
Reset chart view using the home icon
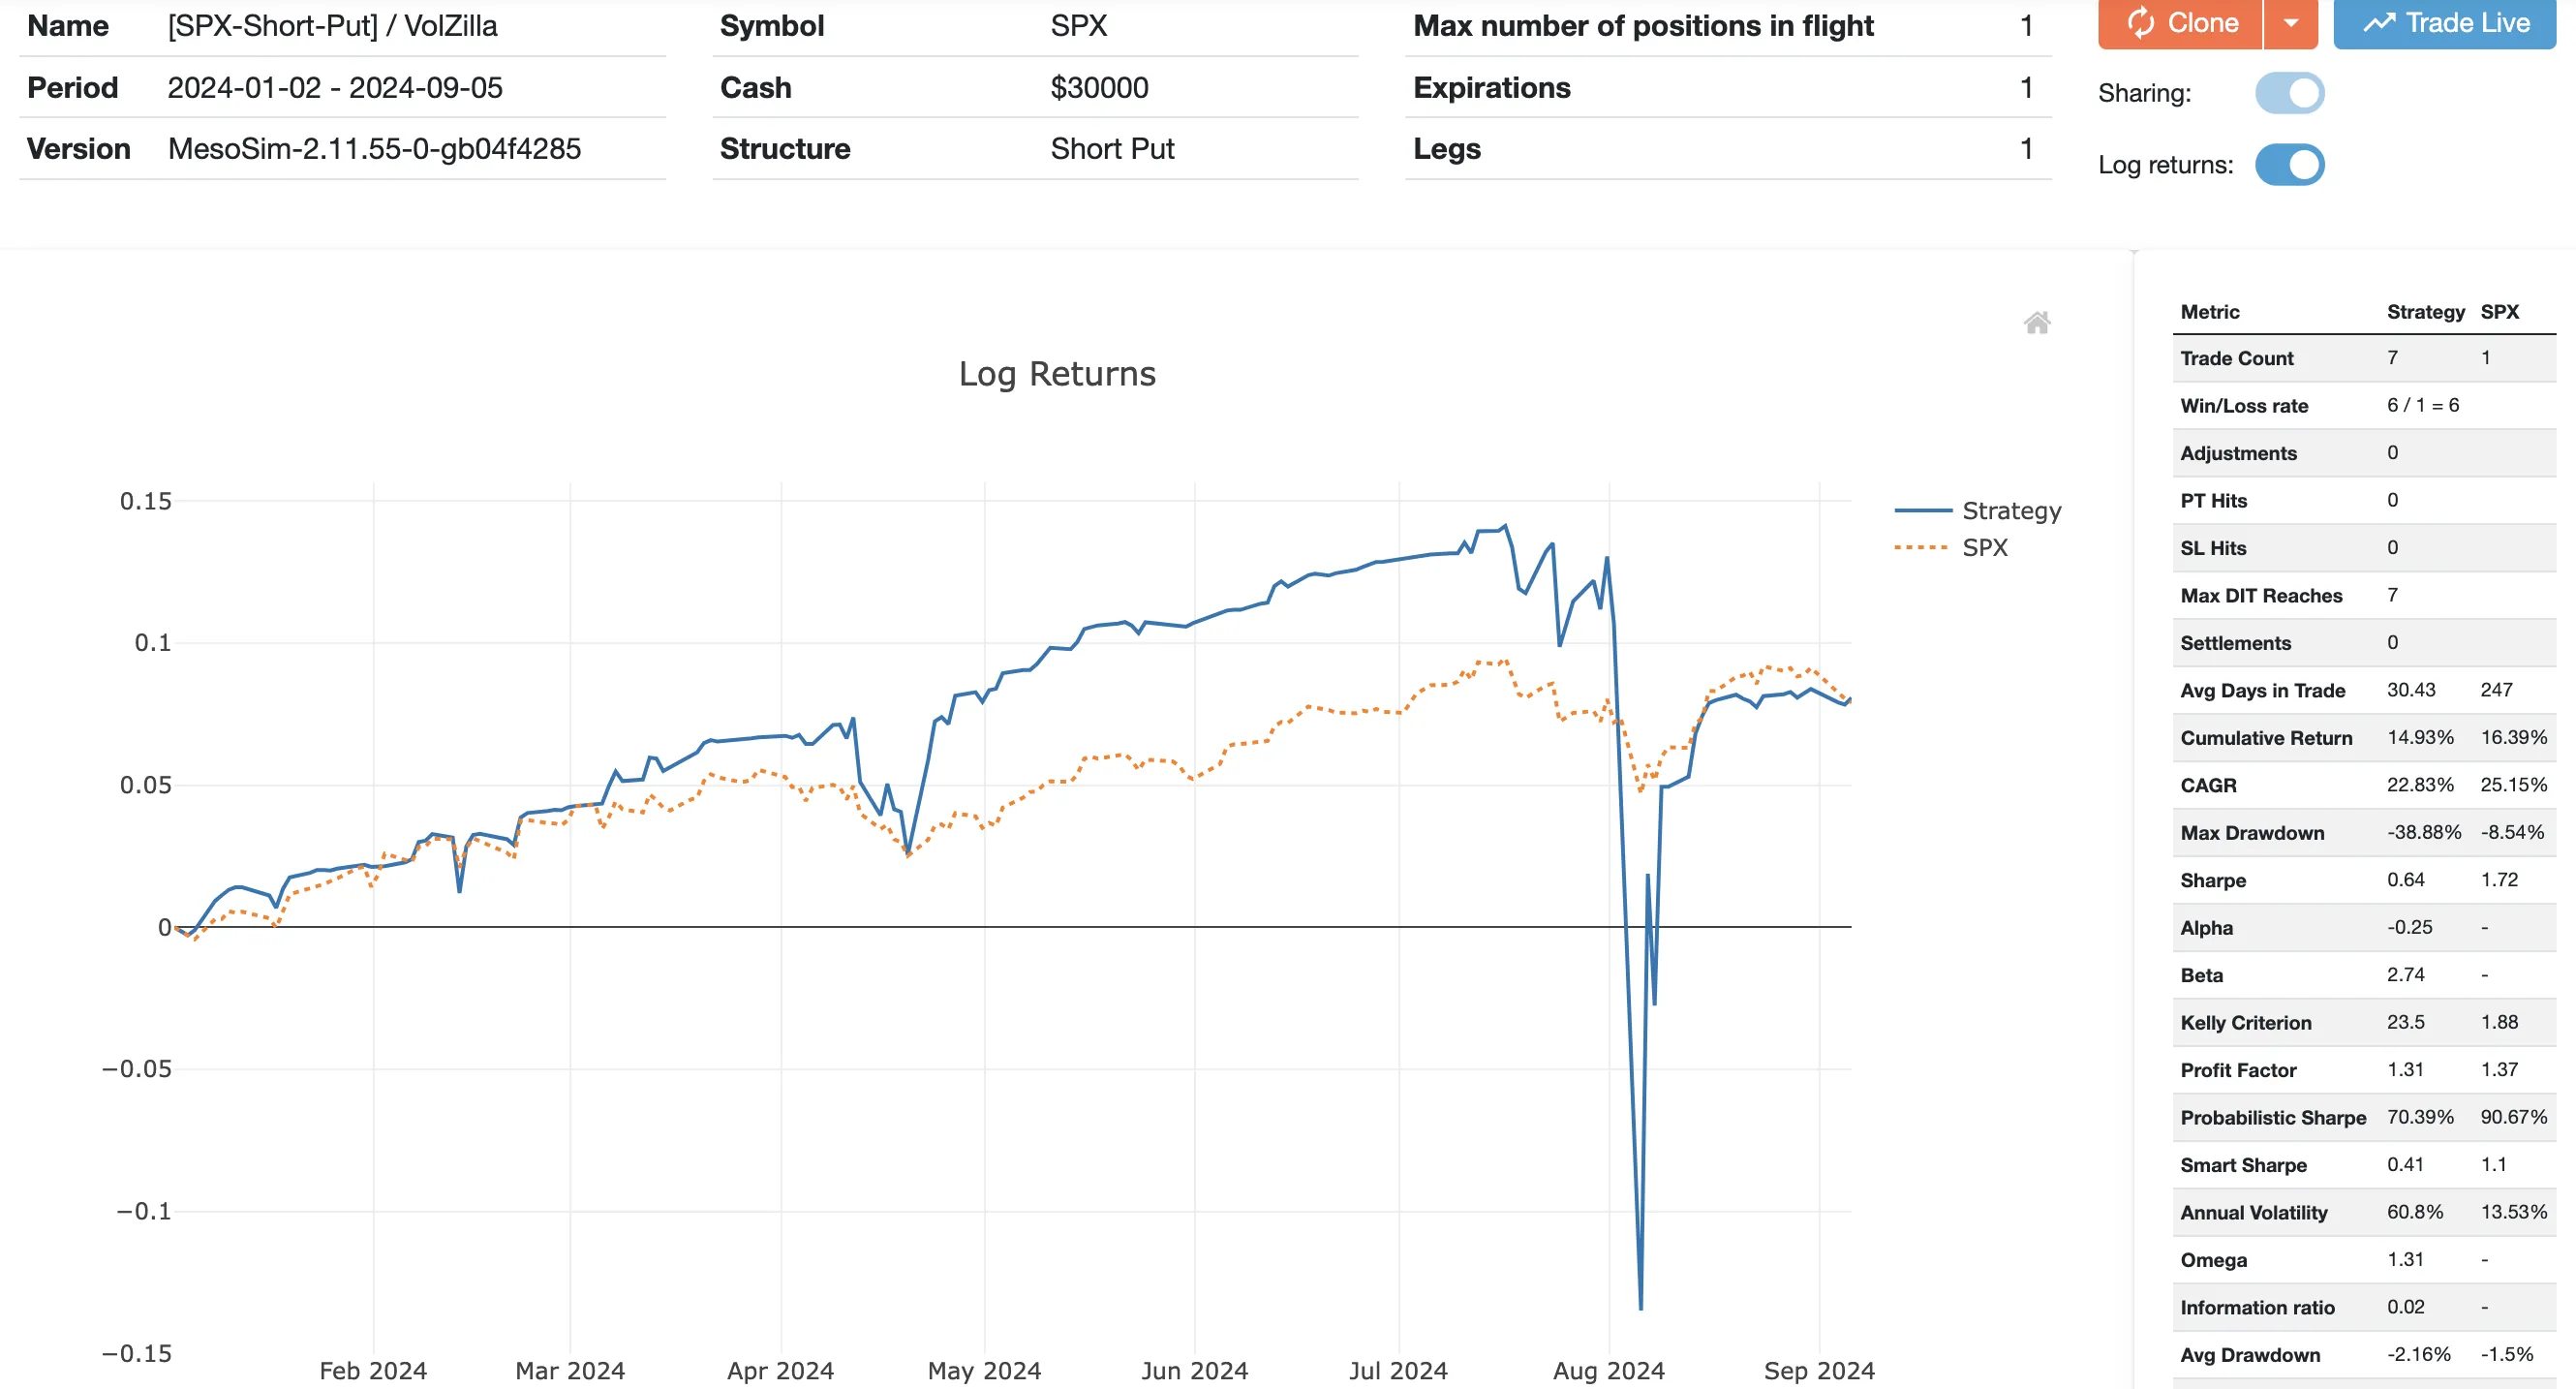(2037, 322)
